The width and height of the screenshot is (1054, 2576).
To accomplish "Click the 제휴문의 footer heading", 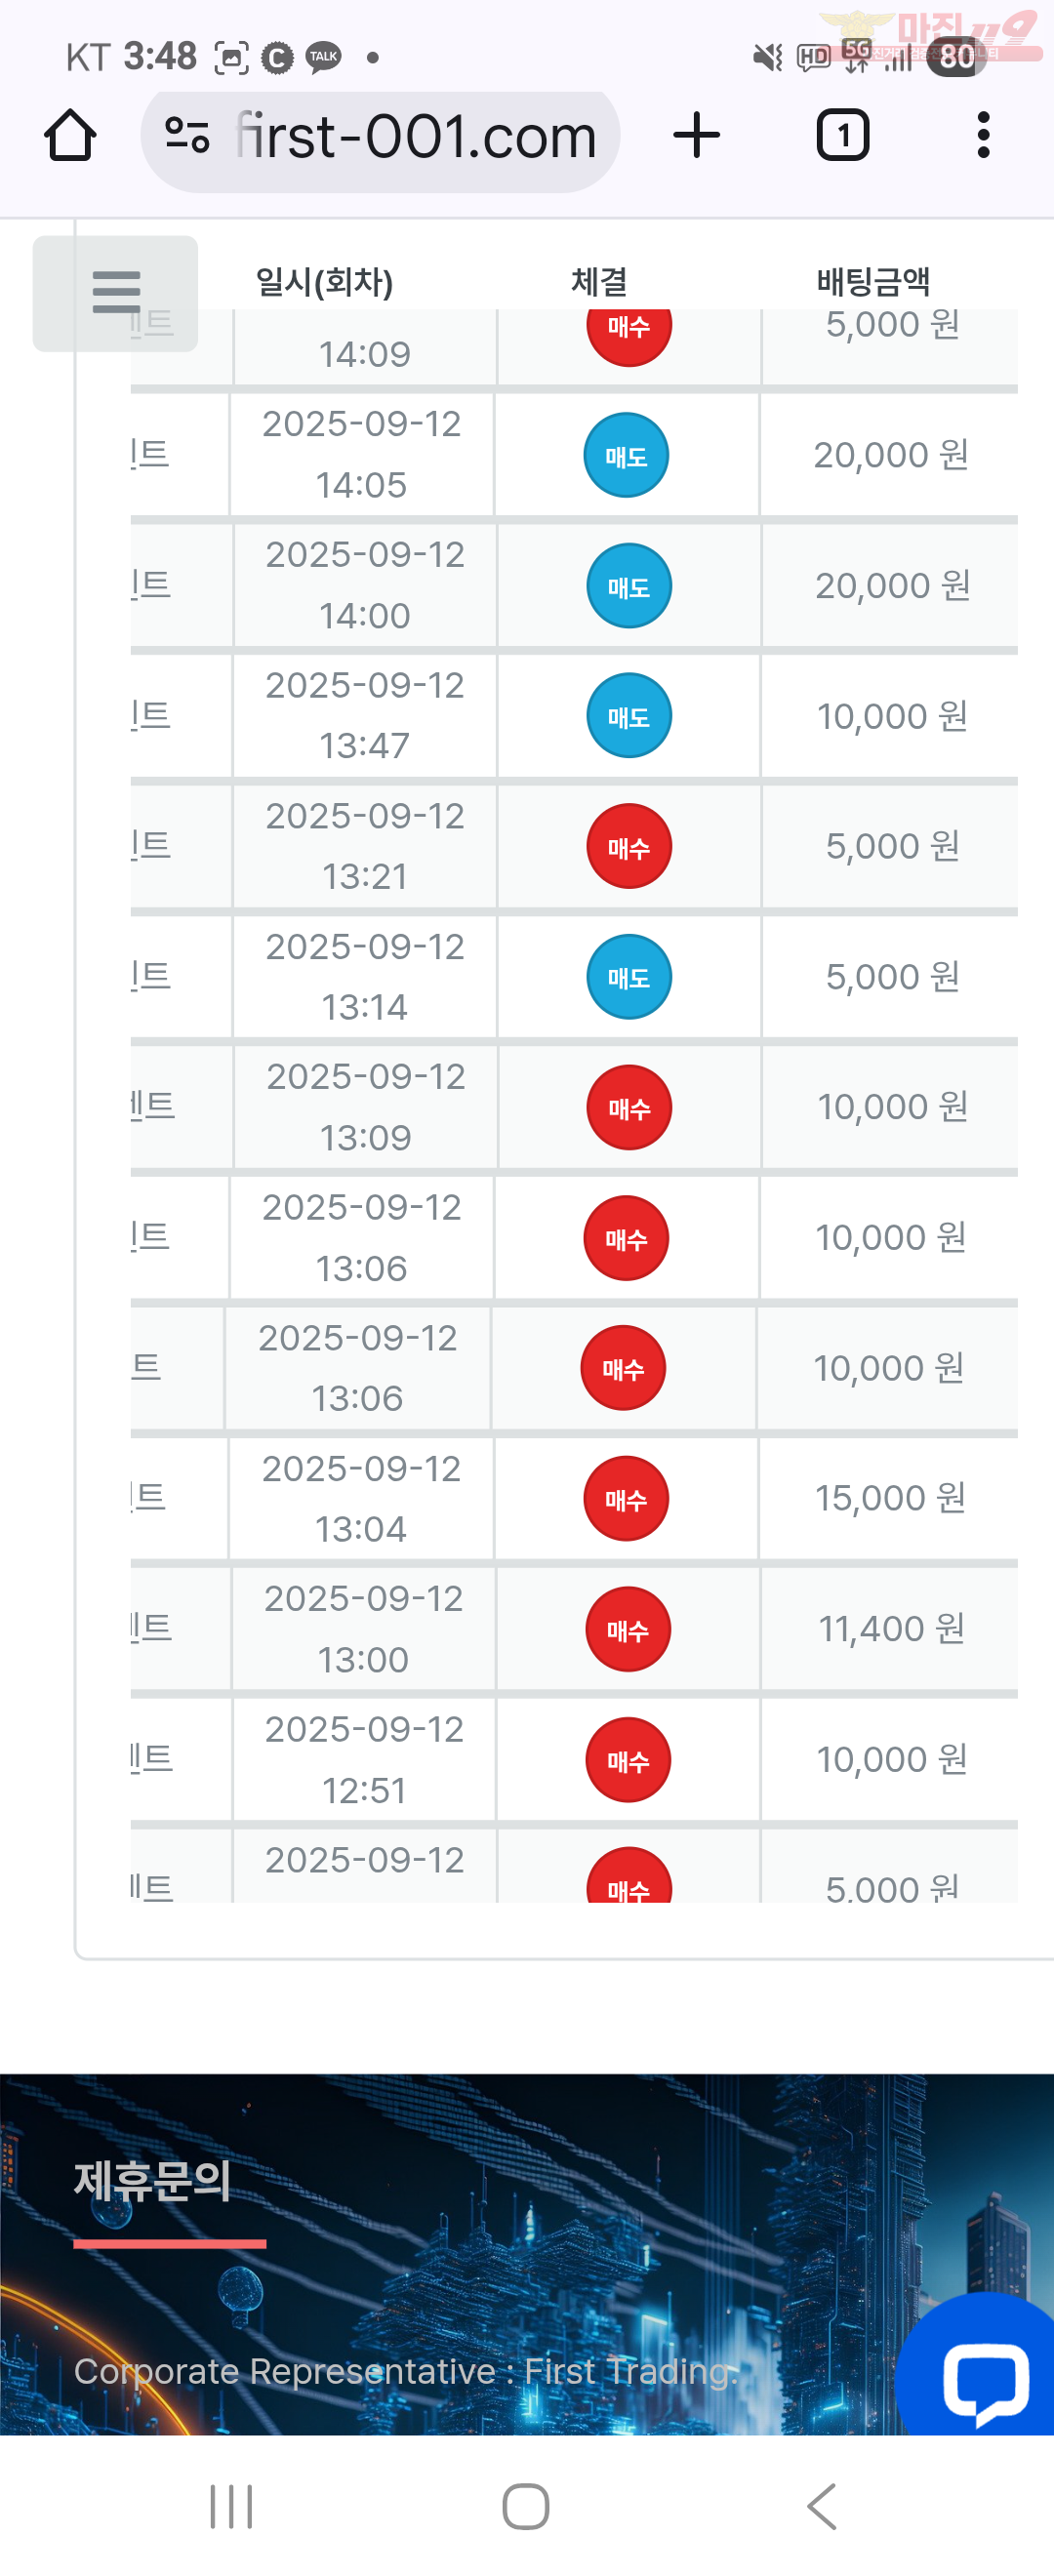I will [x=152, y=2180].
